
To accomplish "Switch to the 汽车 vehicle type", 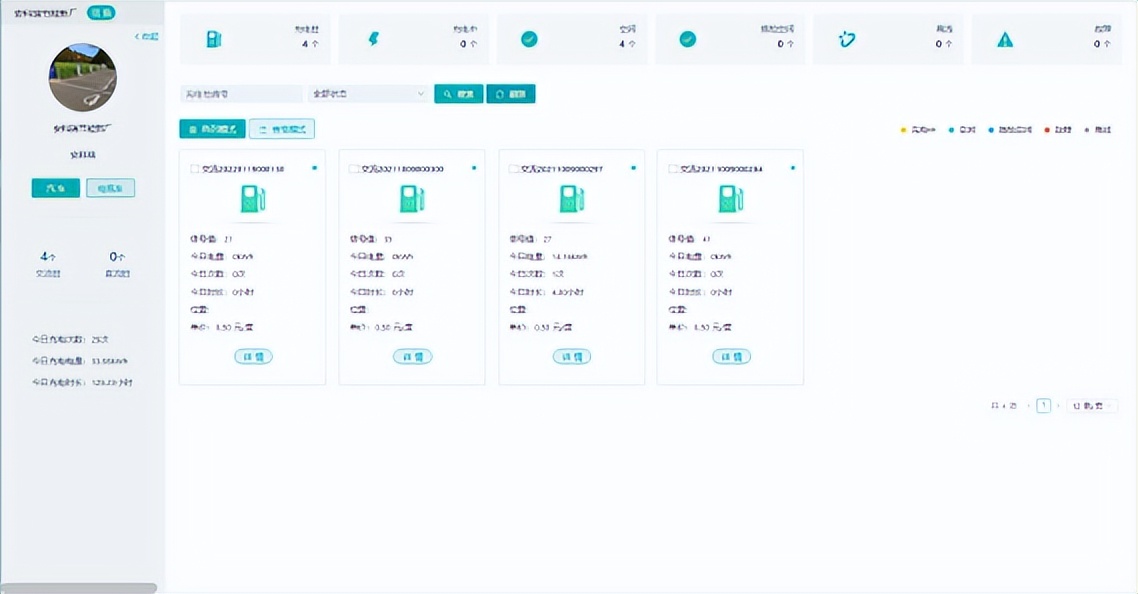I will pos(55,187).
